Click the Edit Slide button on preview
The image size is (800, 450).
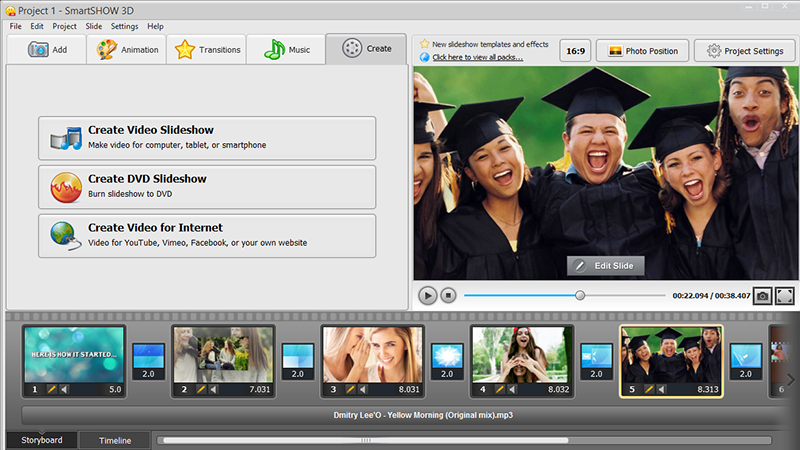[606, 266]
